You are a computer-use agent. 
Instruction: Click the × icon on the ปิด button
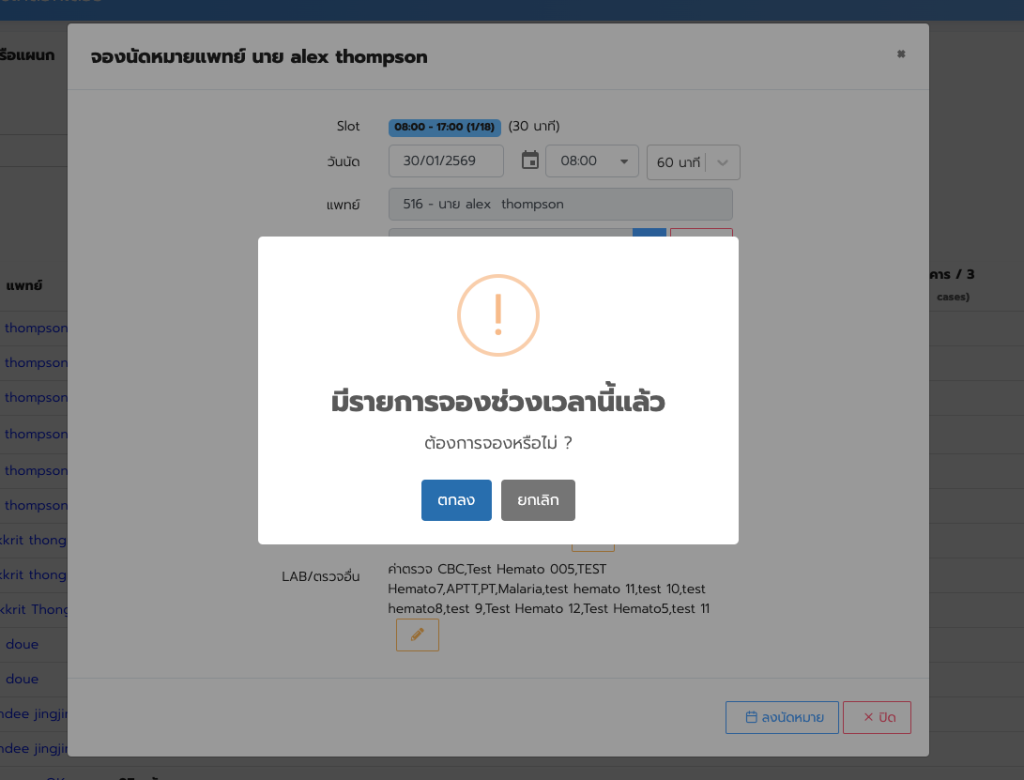pos(868,717)
